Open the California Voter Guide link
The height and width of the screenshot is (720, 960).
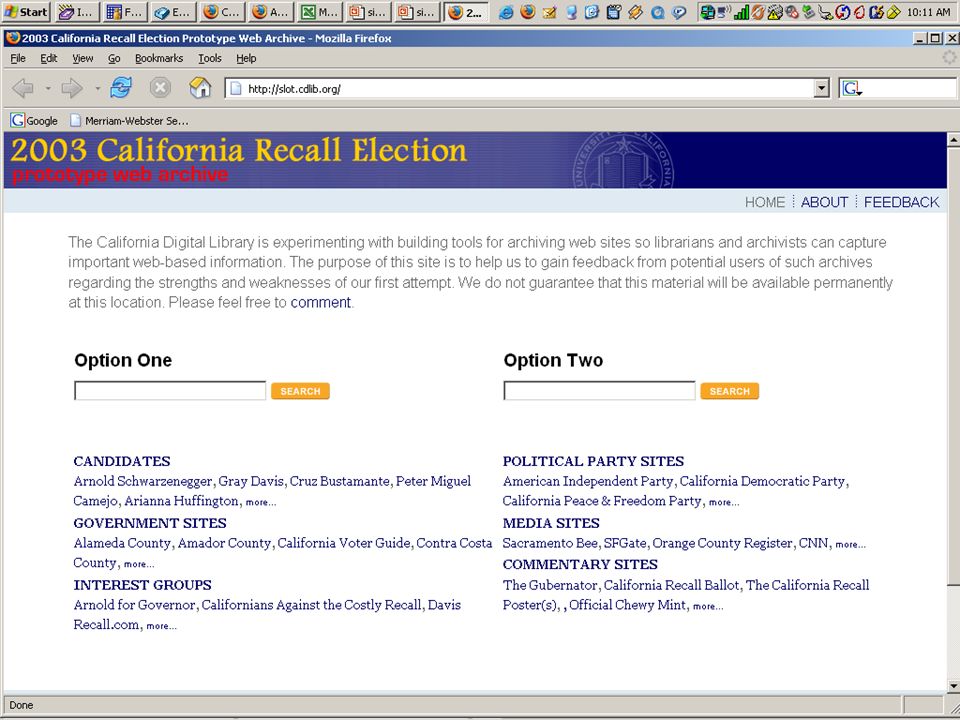point(344,543)
